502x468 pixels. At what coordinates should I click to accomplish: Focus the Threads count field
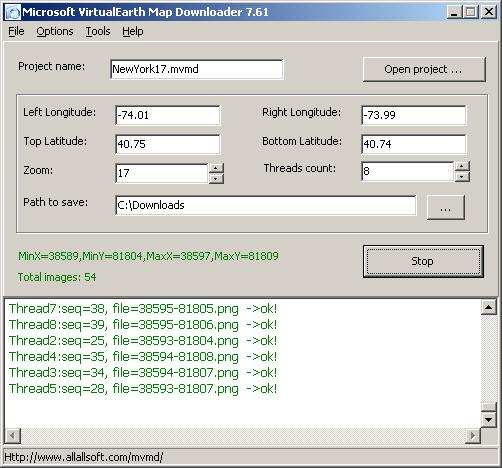click(408, 171)
